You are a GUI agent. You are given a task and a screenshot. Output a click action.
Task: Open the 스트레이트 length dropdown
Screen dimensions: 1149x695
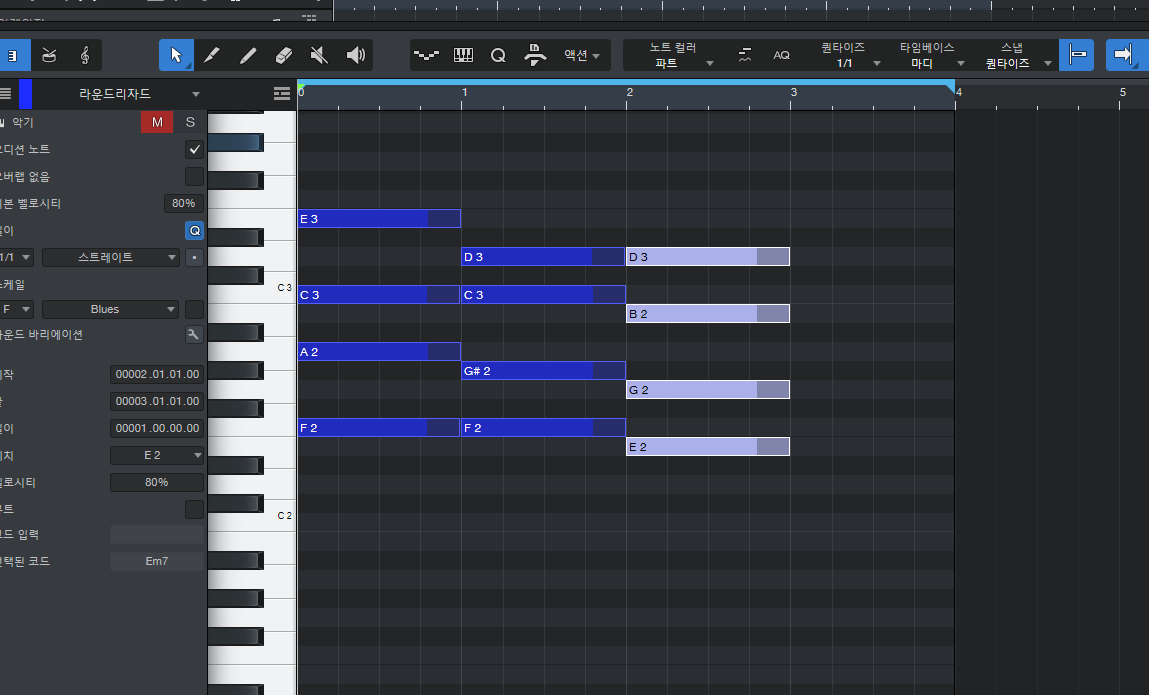[110, 257]
